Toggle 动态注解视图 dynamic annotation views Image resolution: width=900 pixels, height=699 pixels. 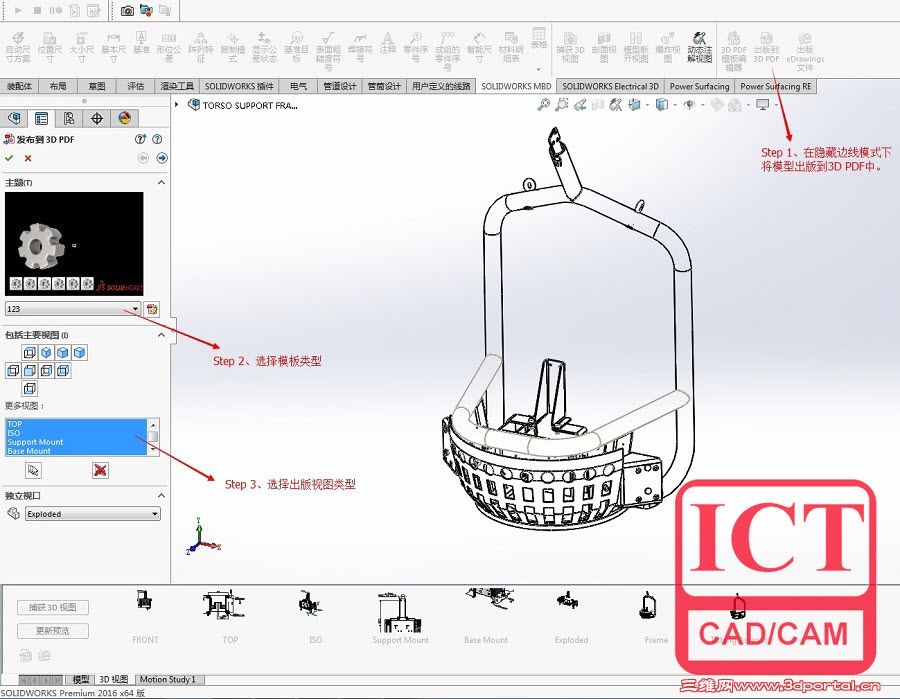pos(700,48)
